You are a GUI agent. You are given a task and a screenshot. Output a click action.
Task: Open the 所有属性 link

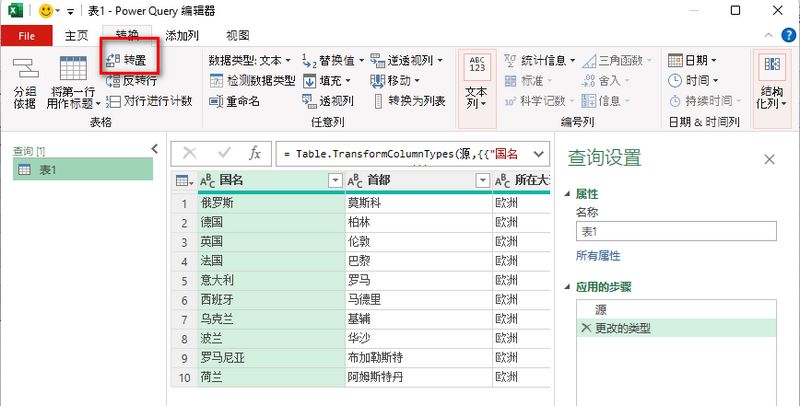tap(598, 256)
